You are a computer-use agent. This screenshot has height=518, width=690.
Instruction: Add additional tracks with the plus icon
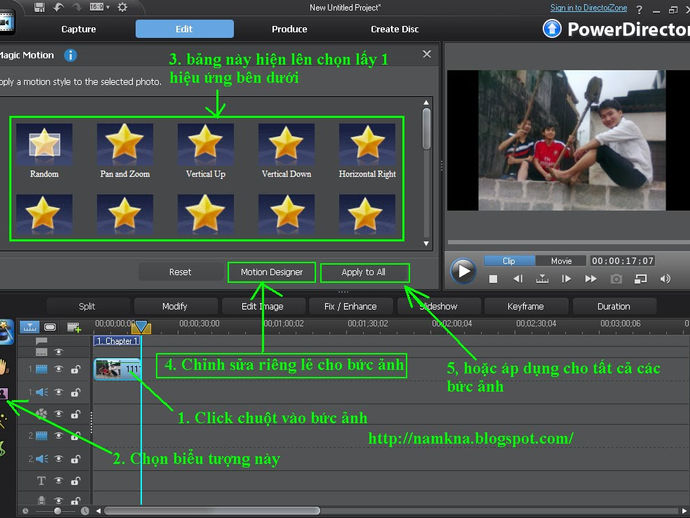[73, 327]
